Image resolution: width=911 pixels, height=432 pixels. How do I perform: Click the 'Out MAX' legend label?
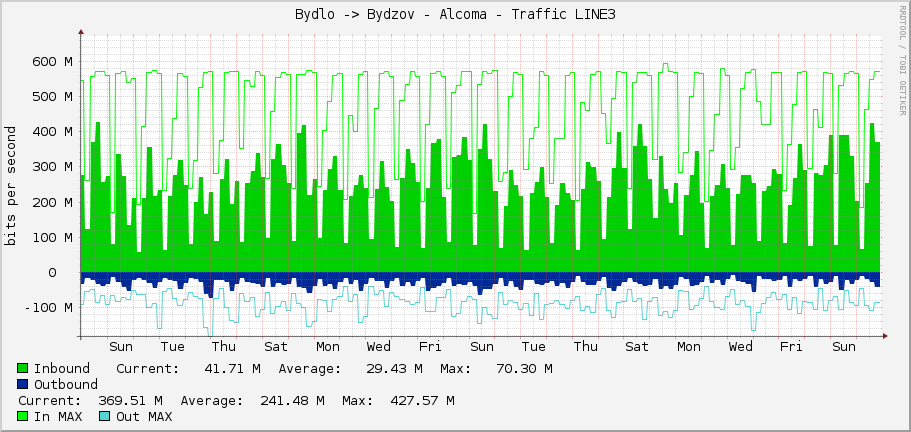tap(144, 416)
